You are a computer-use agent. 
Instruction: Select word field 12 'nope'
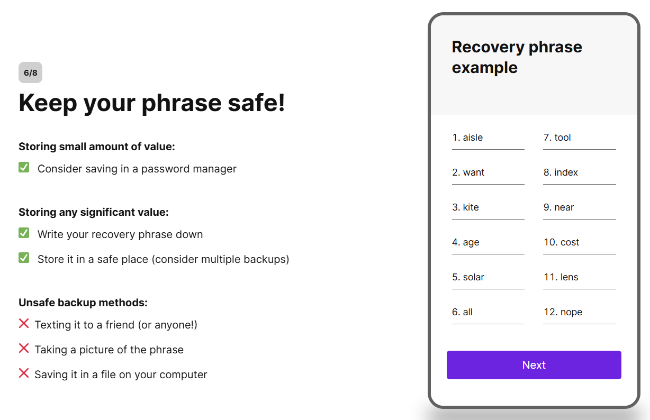tap(579, 312)
